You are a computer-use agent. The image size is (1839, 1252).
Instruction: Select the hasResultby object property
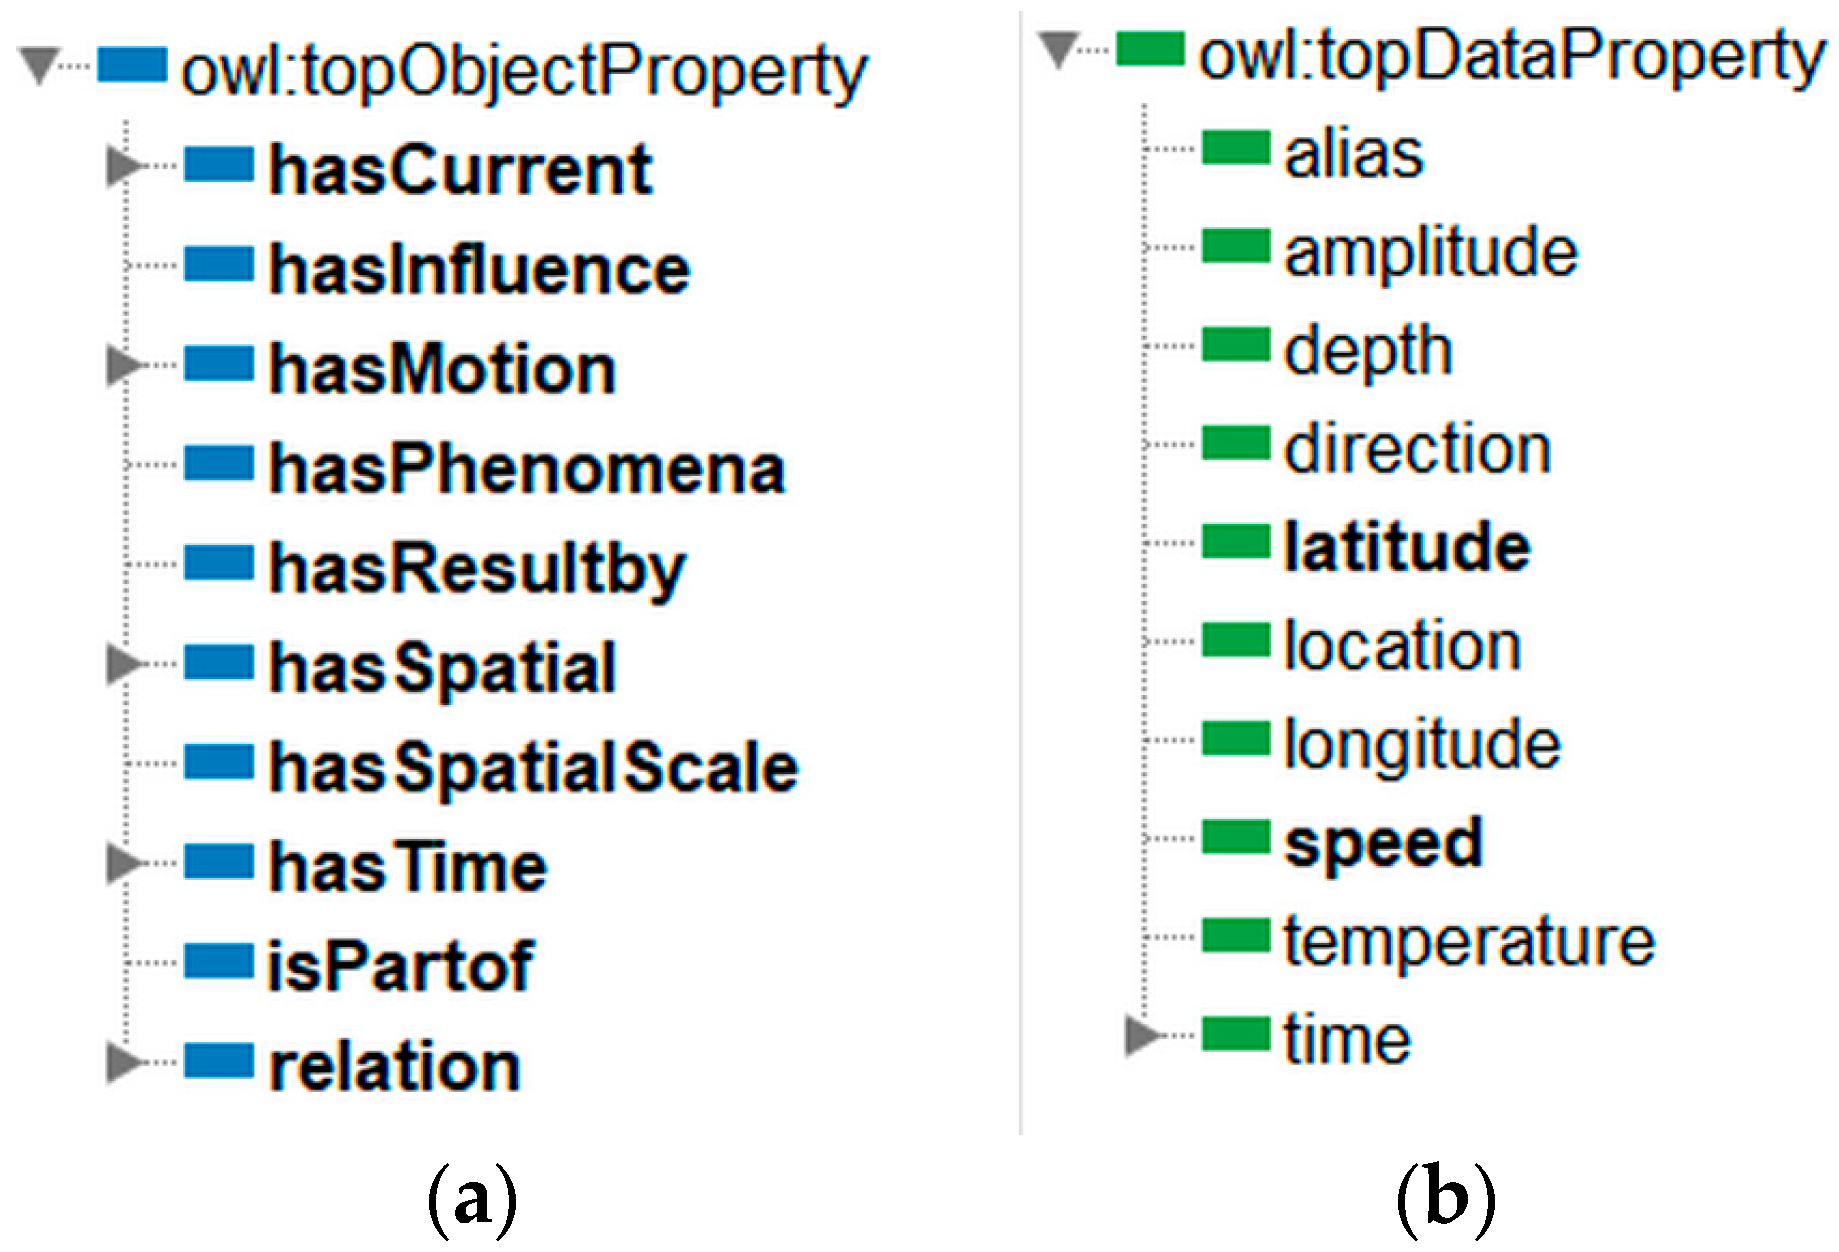pos(477,569)
